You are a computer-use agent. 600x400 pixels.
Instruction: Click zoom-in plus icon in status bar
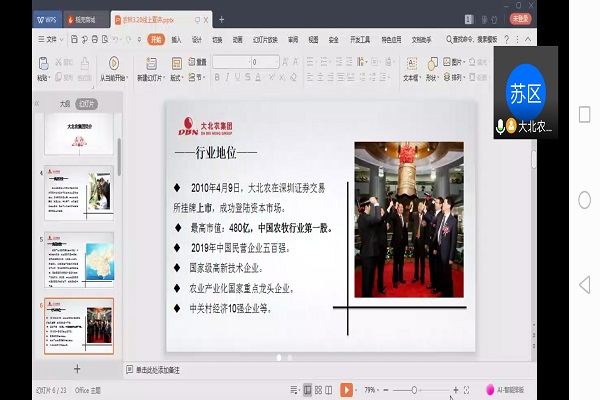456,389
